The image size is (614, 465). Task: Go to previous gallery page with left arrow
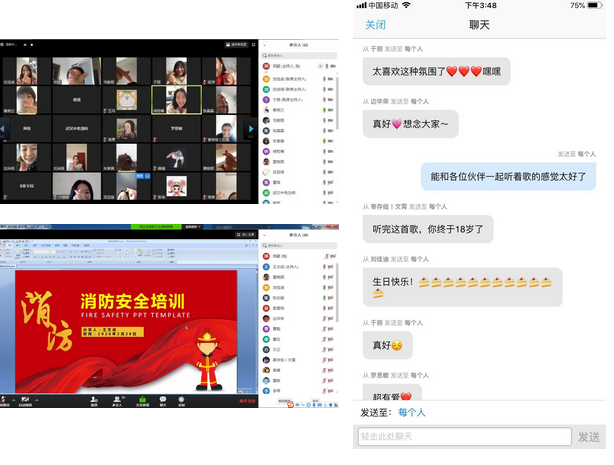pos(5,128)
